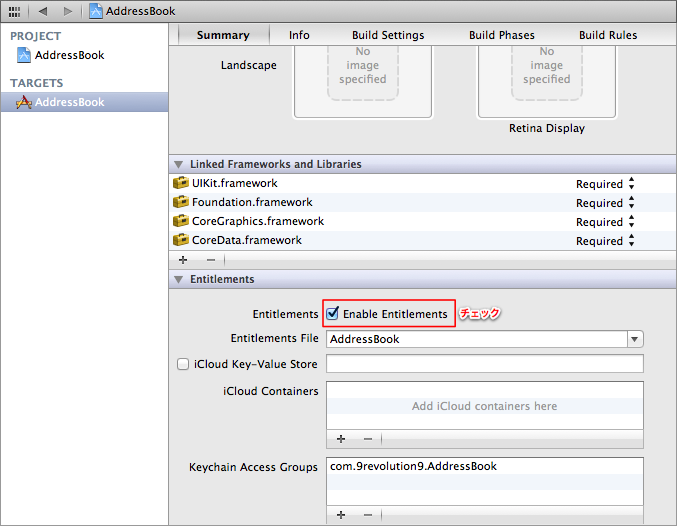The height and width of the screenshot is (526, 677).
Task: Change CoreData.framework Required stepper
Action: [x=631, y=241]
